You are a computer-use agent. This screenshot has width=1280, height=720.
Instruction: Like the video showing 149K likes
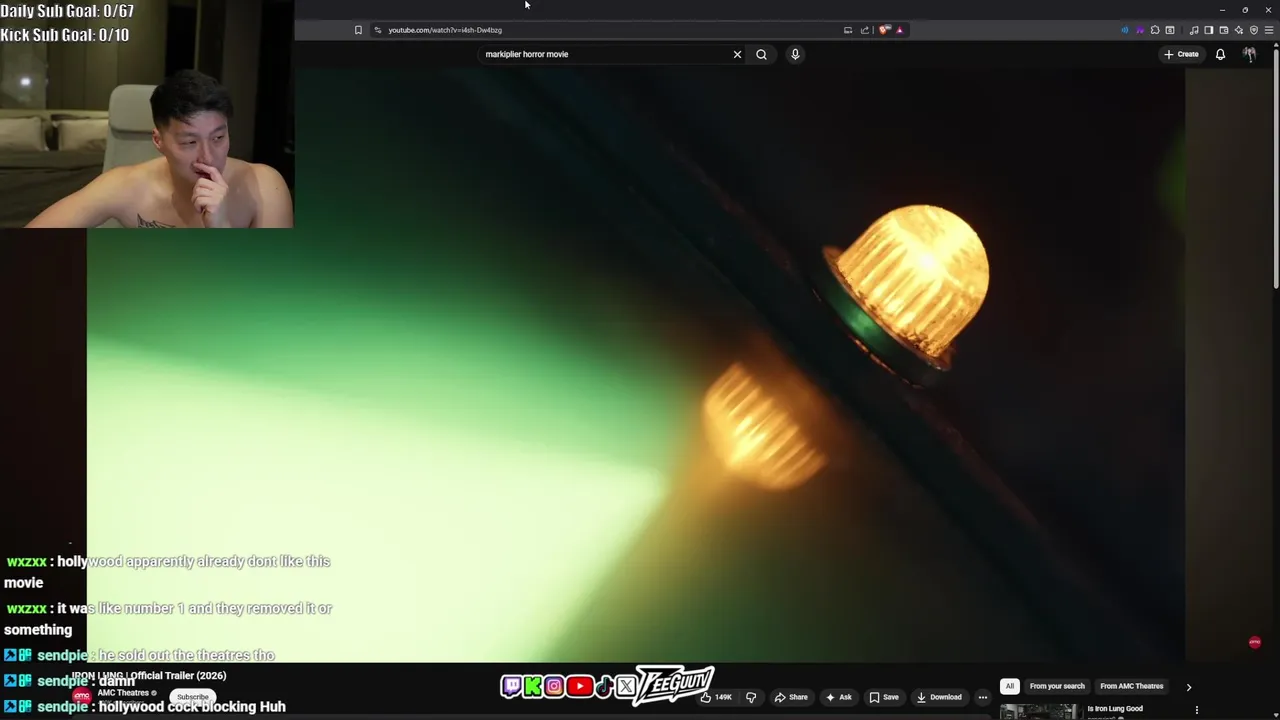pyautogui.click(x=716, y=697)
